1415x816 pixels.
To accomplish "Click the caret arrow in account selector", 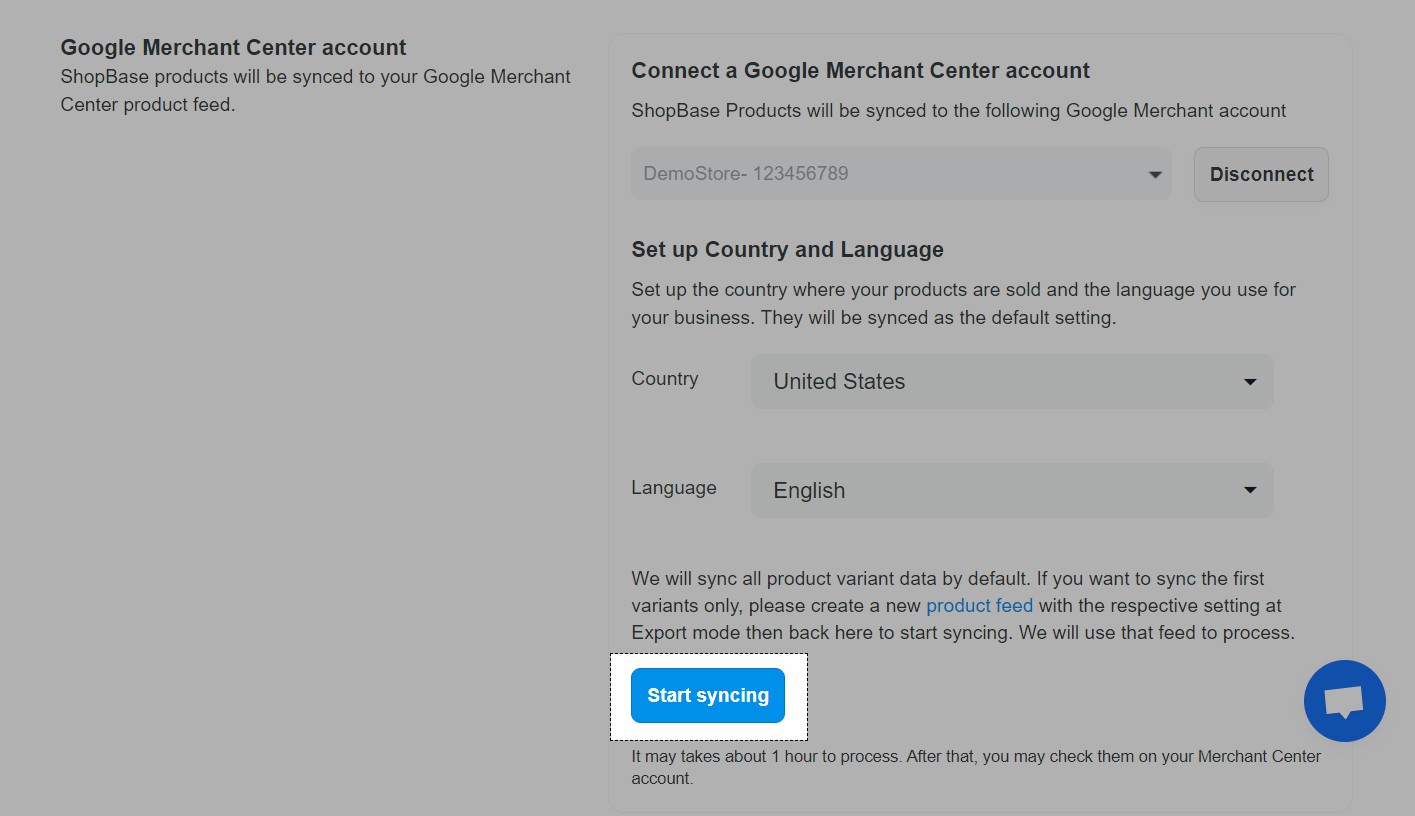I will pos(1155,175).
